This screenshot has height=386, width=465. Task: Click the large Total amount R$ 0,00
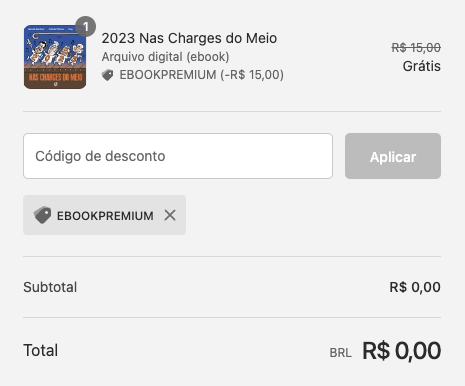click(402, 351)
